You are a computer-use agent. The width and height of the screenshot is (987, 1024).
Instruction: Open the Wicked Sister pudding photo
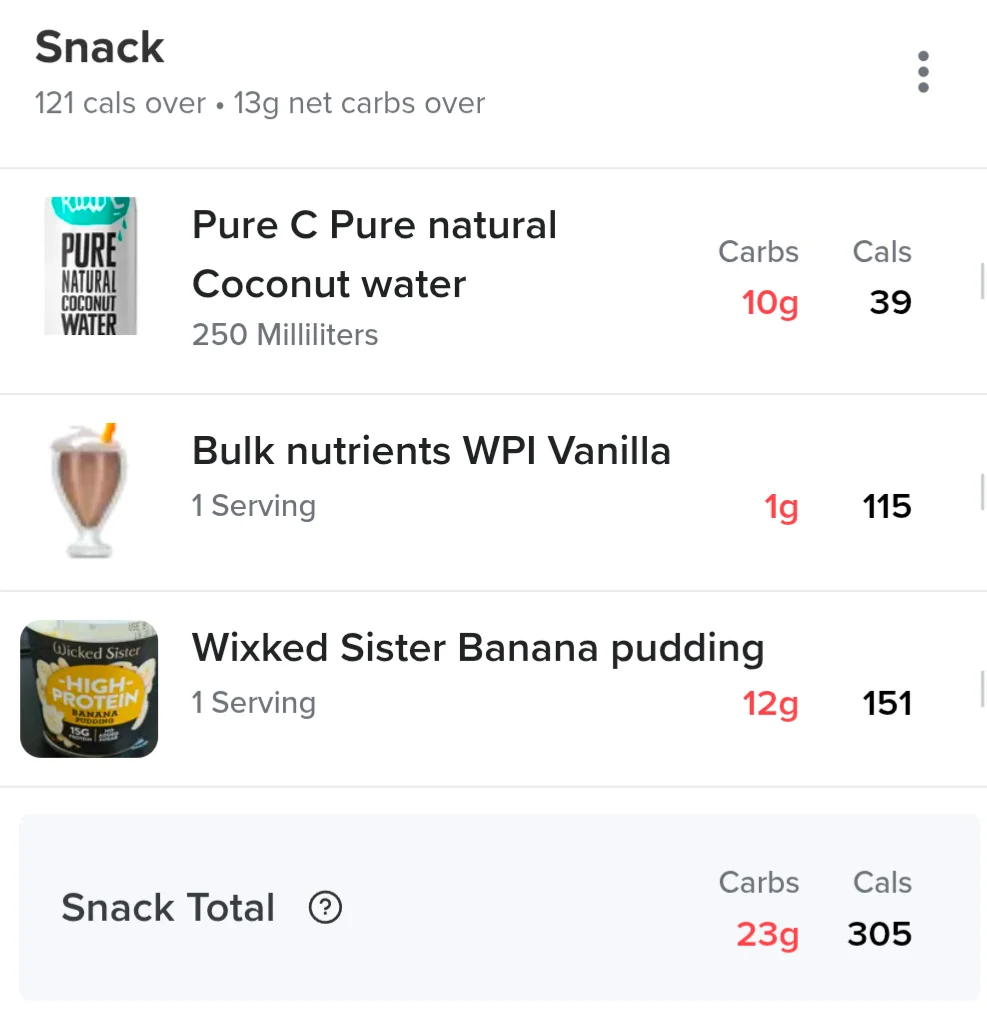[x=89, y=688]
